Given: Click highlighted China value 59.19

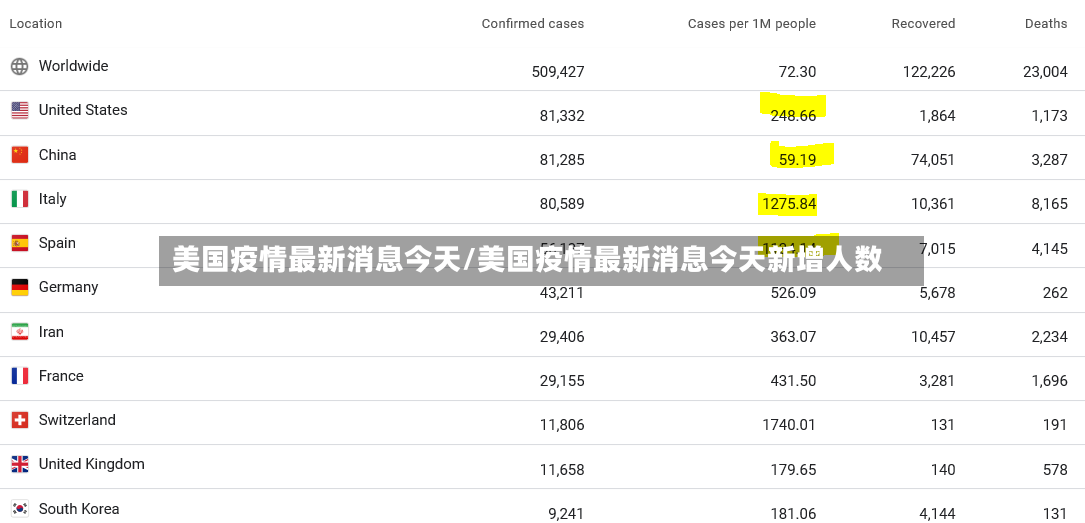Looking at the screenshot, I should click(x=797, y=160).
